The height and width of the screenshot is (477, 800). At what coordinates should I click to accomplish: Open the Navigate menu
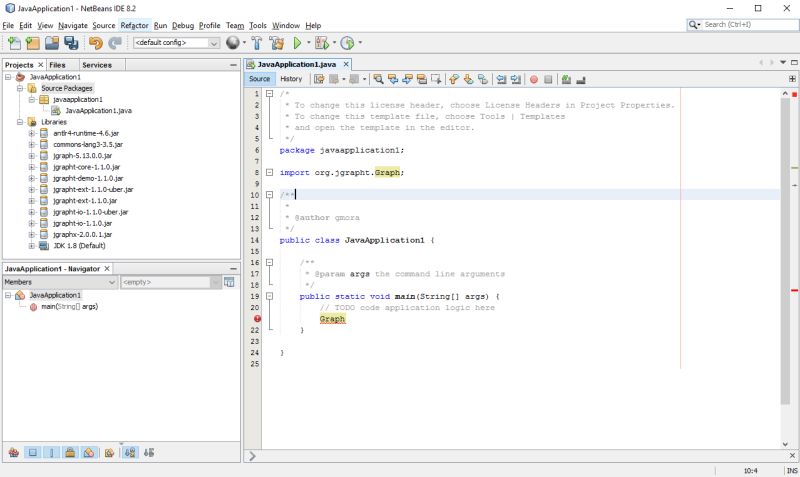(73, 26)
